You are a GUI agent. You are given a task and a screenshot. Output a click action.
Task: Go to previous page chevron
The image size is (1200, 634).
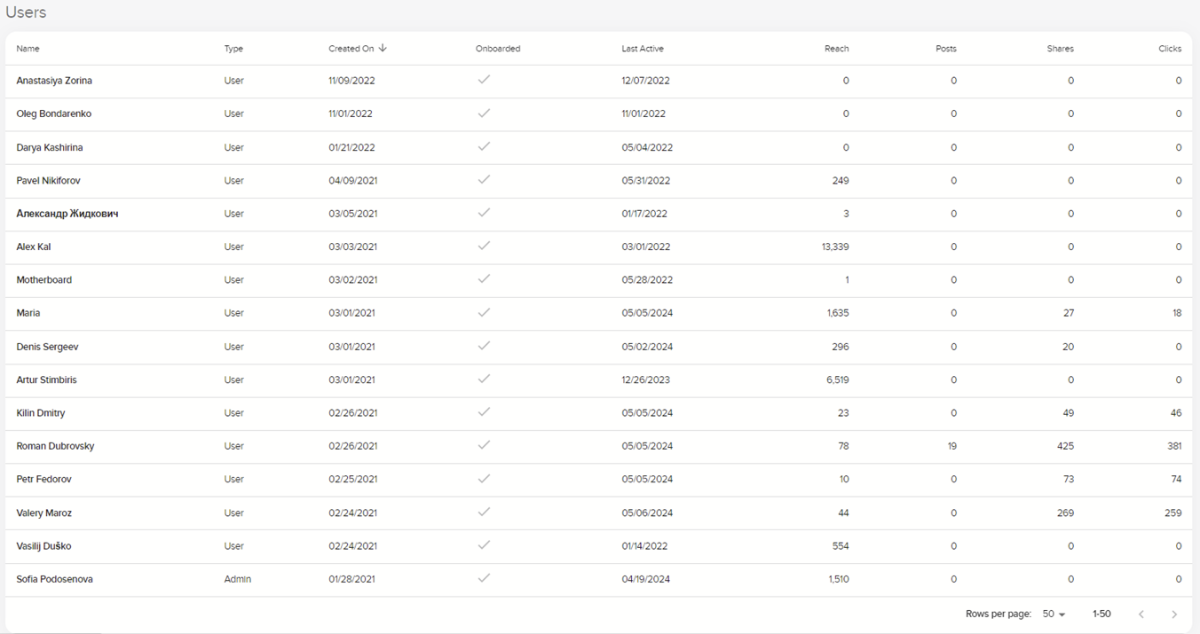pos(1141,614)
